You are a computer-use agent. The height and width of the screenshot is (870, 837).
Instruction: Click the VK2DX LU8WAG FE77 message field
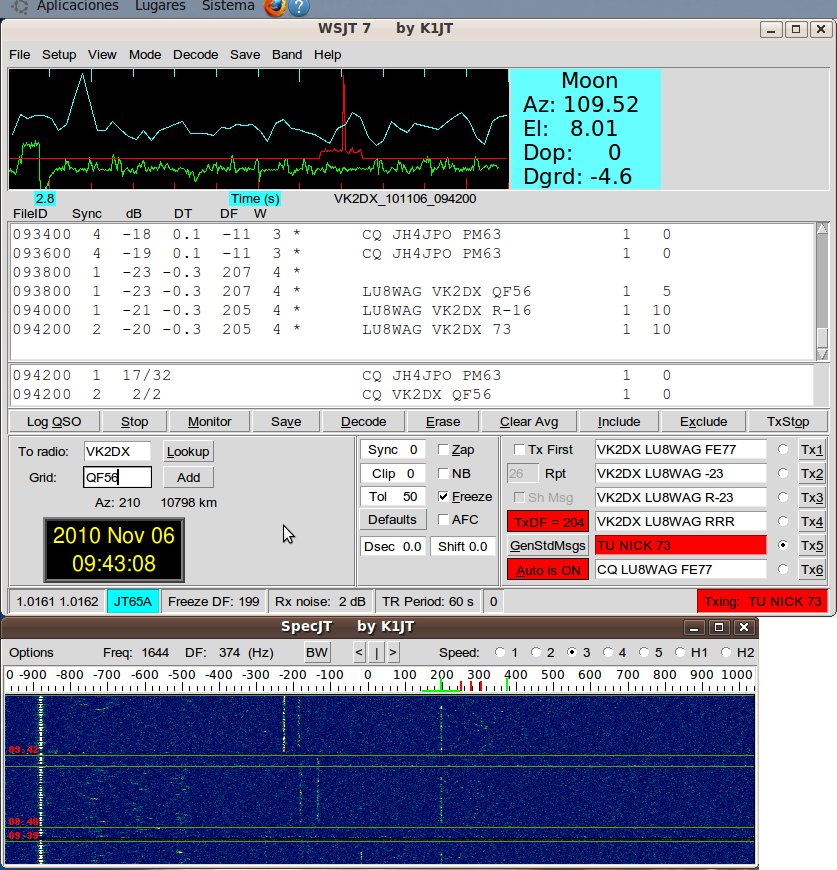[x=681, y=449]
